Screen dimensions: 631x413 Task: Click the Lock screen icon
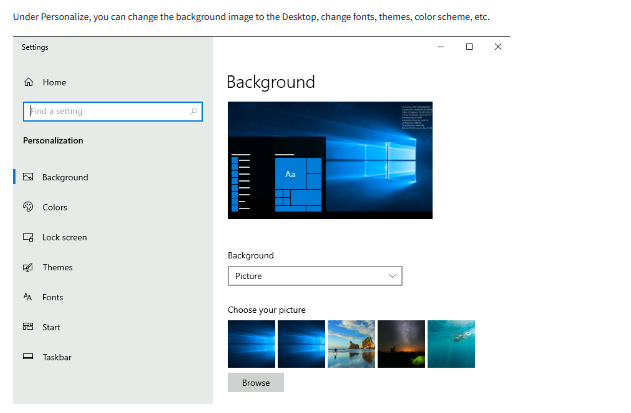pyautogui.click(x=28, y=237)
